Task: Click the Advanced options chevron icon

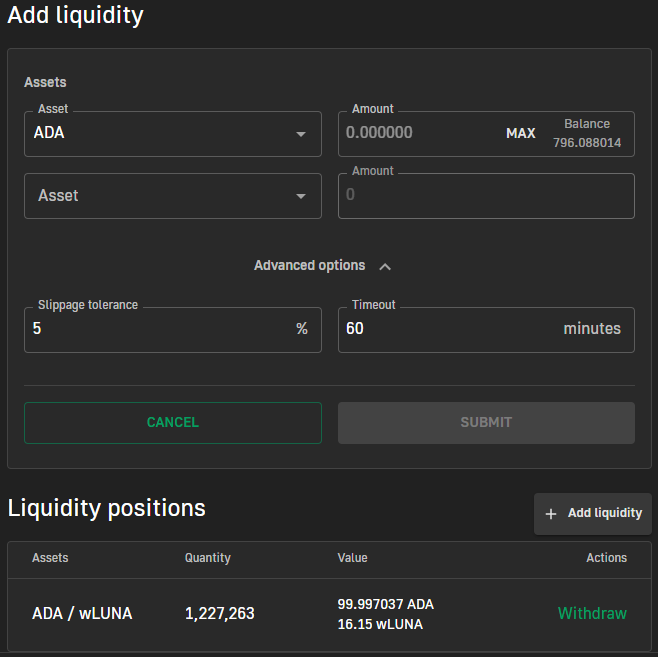Action: tap(385, 266)
